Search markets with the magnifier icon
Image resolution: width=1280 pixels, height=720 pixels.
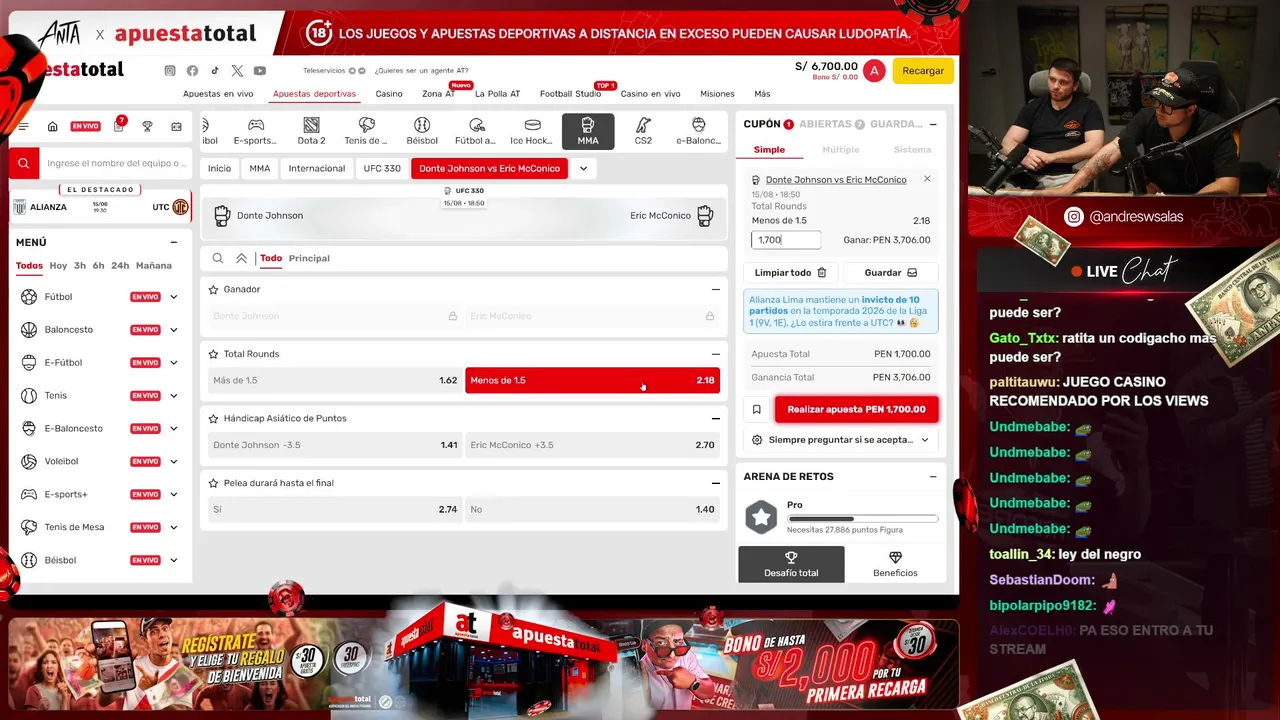coord(217,258)
